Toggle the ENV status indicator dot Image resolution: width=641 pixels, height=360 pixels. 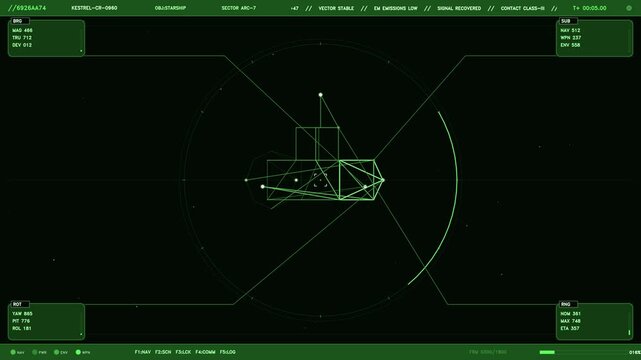coord(56,352)
